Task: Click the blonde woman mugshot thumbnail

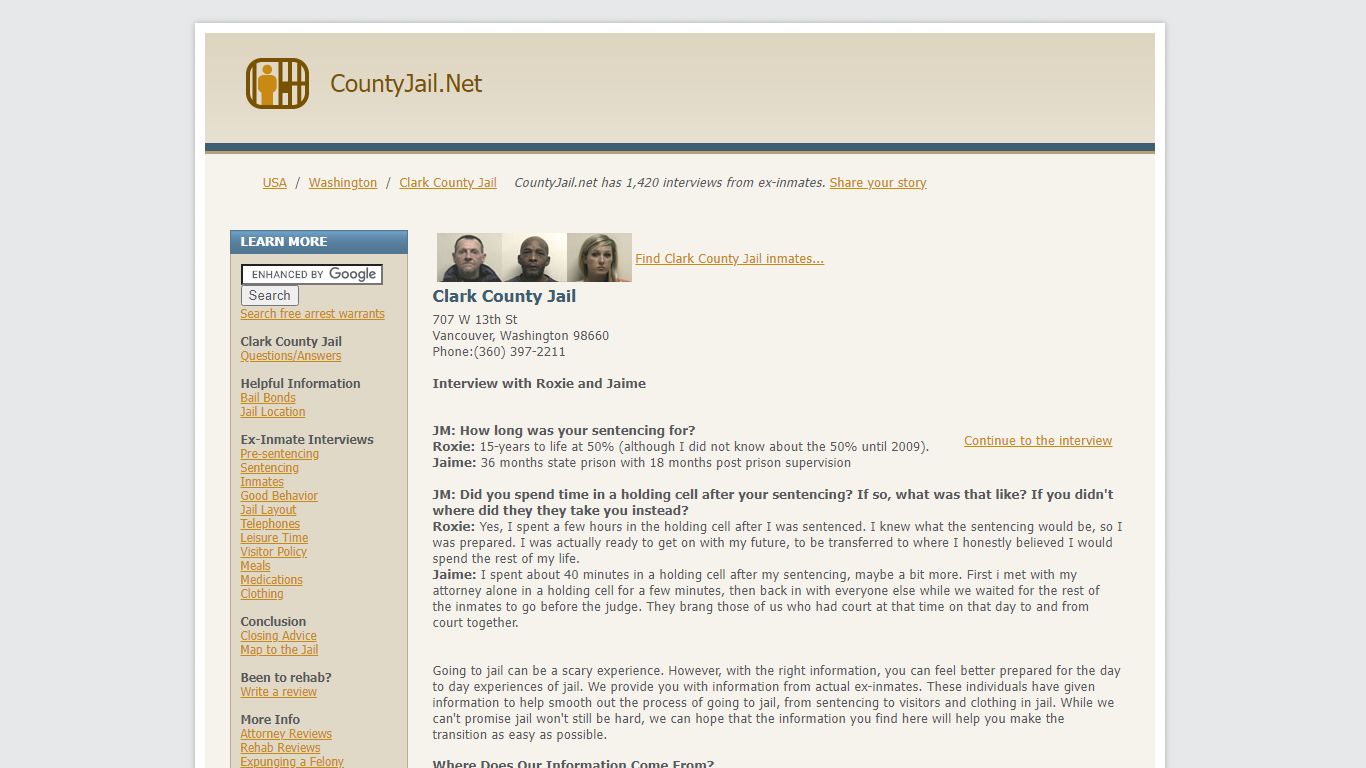Action: 599,258
